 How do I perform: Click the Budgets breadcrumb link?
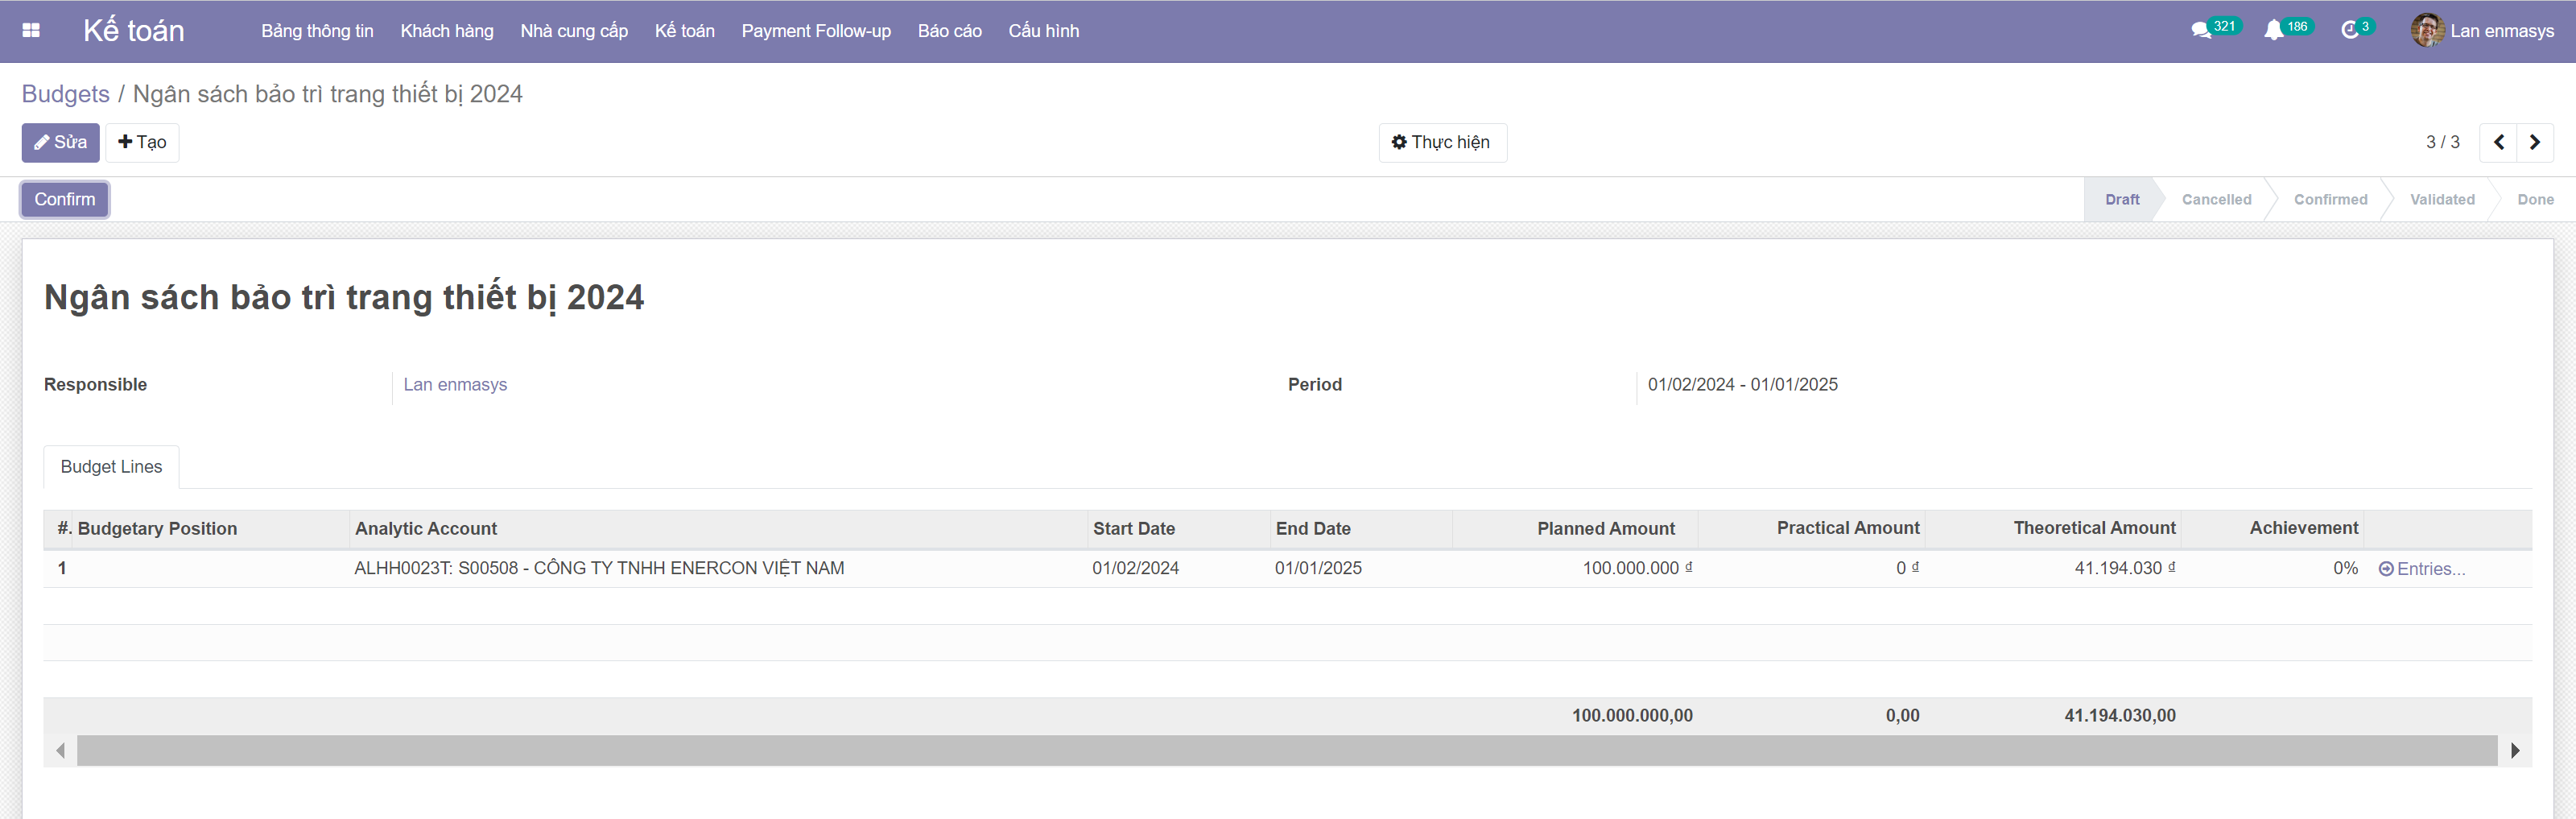point(66,94)
